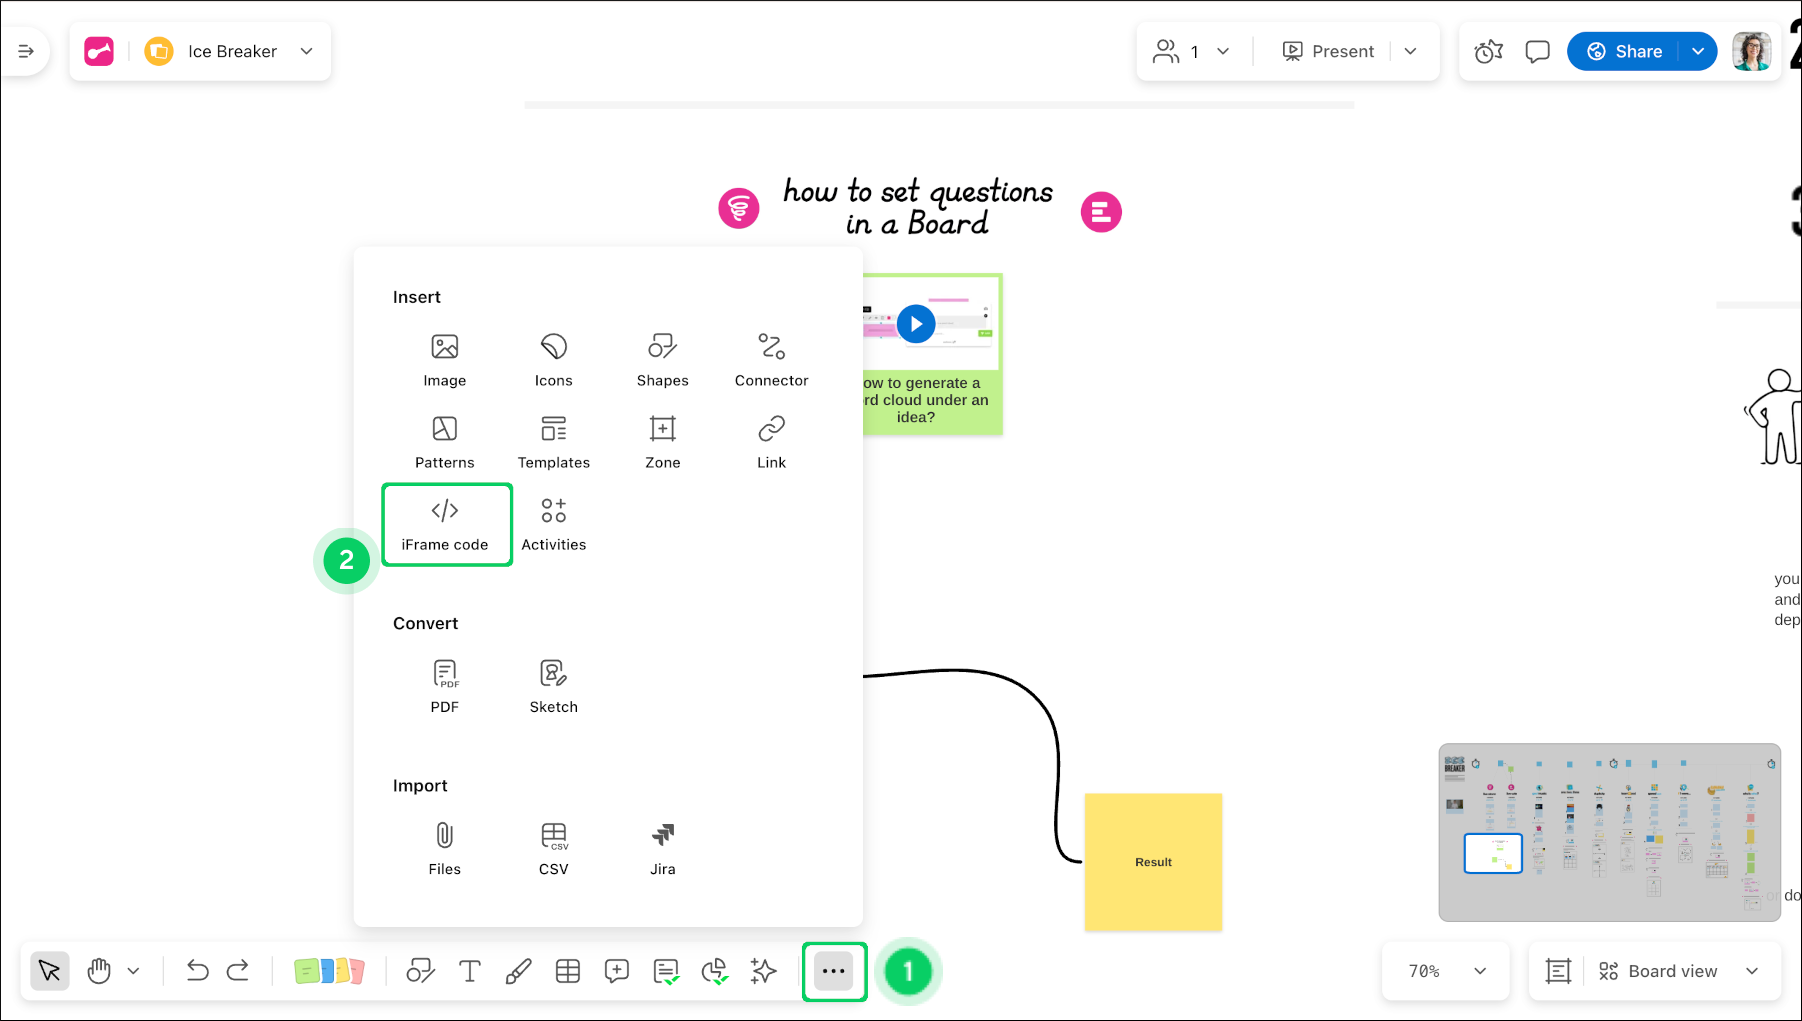Select the pen drawing tool in toolbar

click(518, 971)
